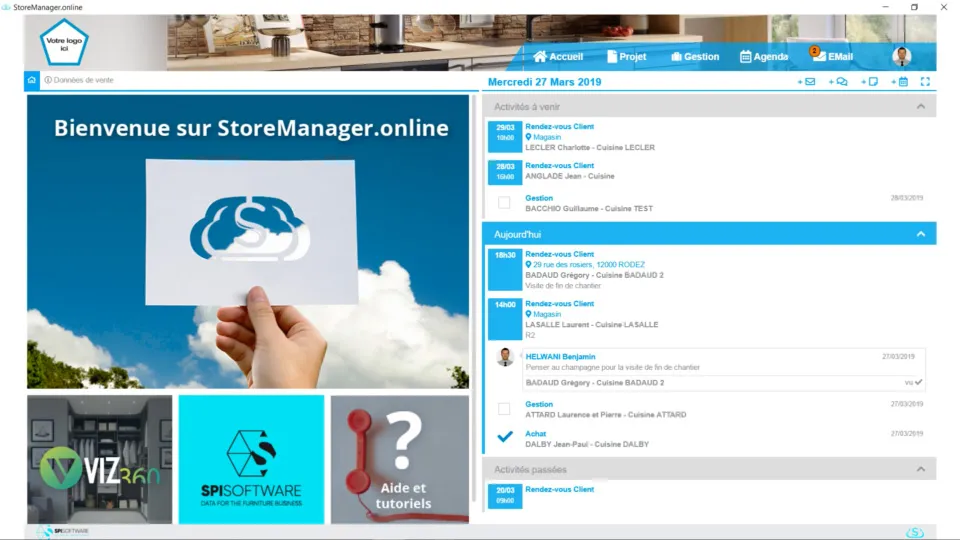The height and width of the screenshot is (540, 960).
Task: Click 'ANGLADE Jean - Cuisine' text
Action: 569,176
